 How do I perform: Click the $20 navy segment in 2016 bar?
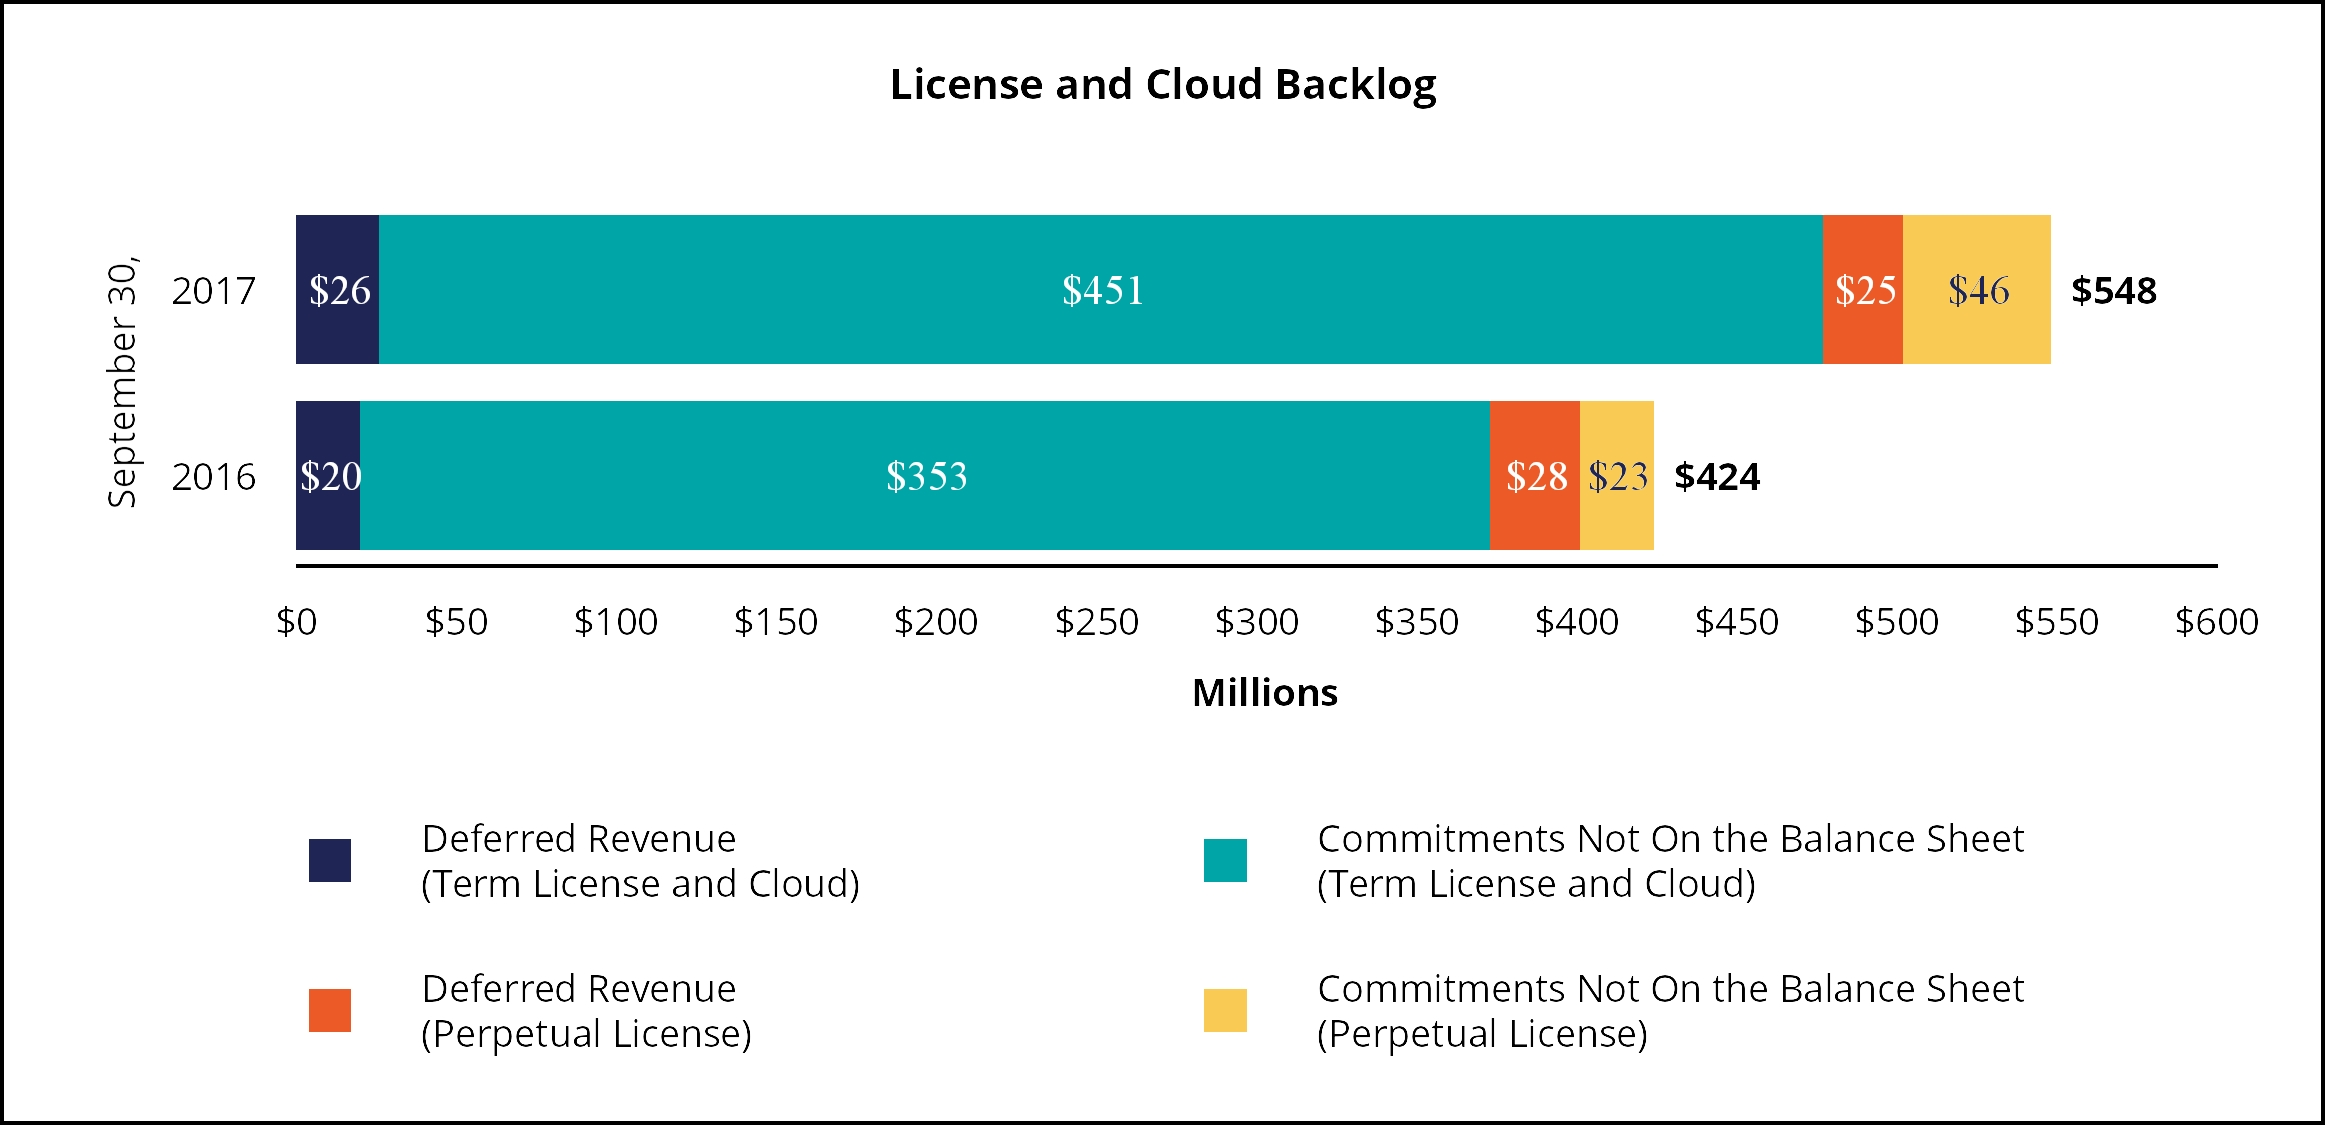[328, 476]
